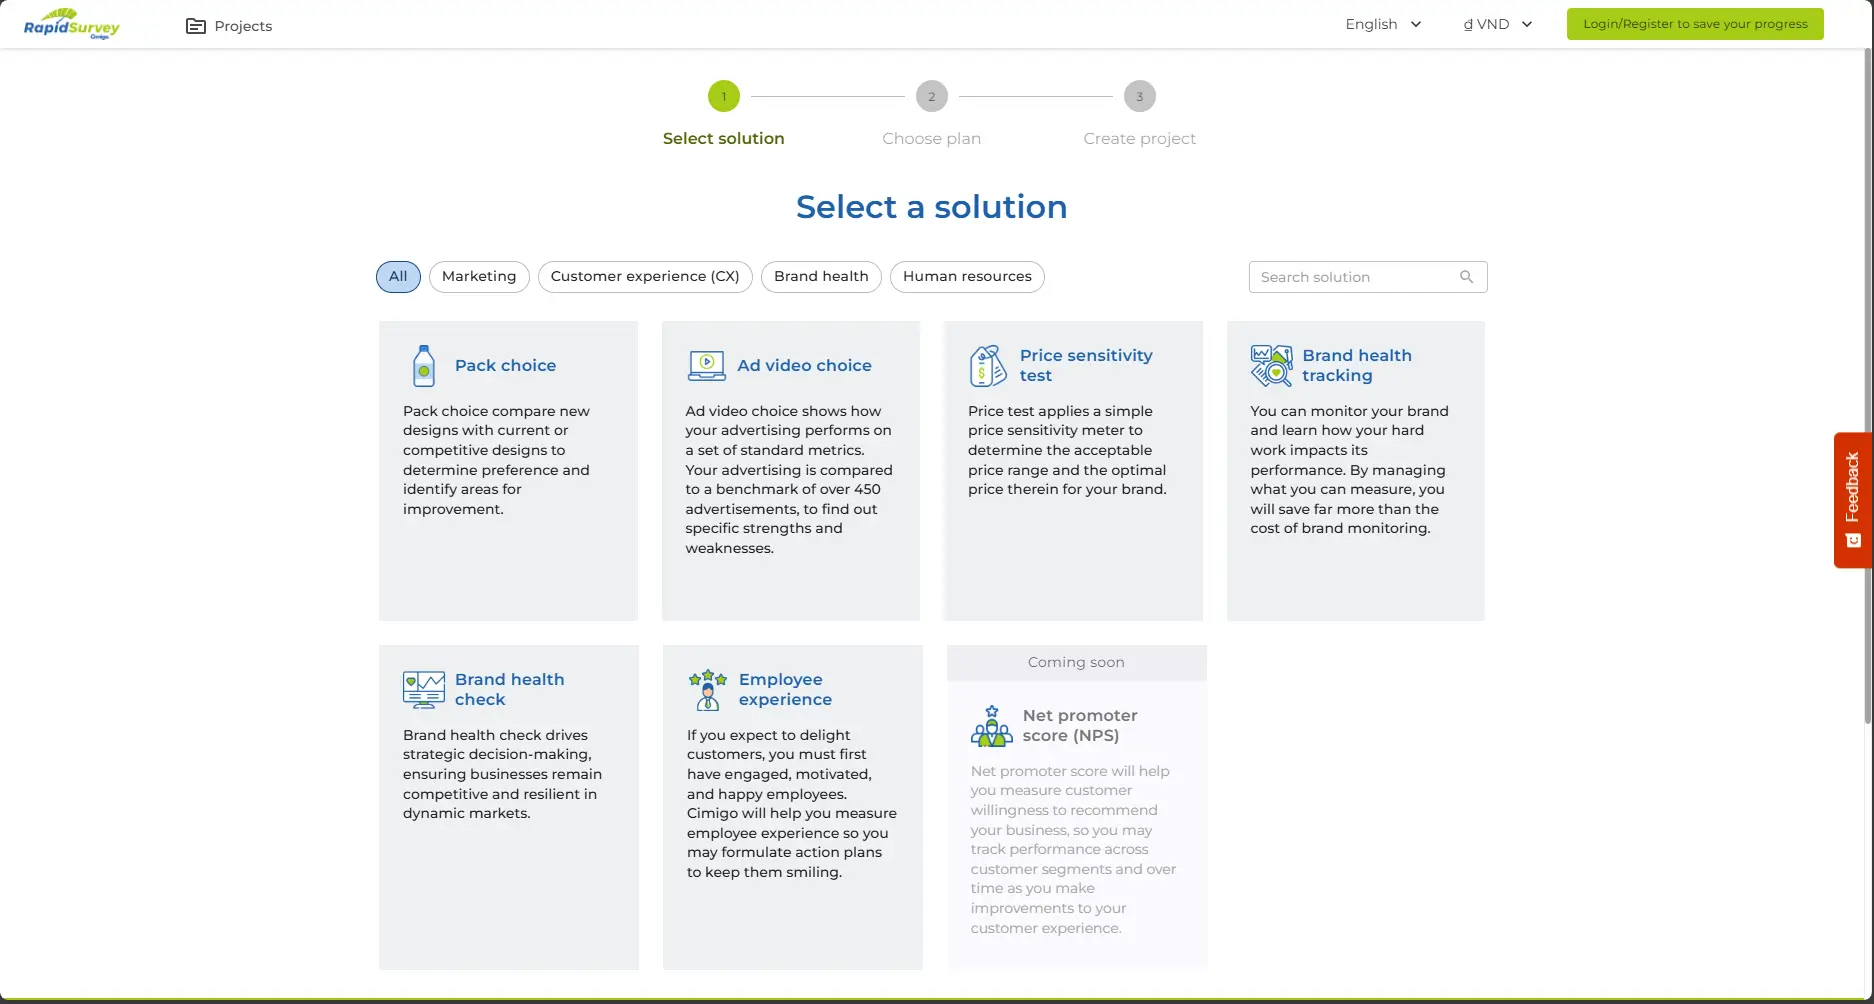Image resolution: width=1874 pixels, height=1004 pixels.
Task: Click the Price sensitivity test tag icon
Action: 988,366
